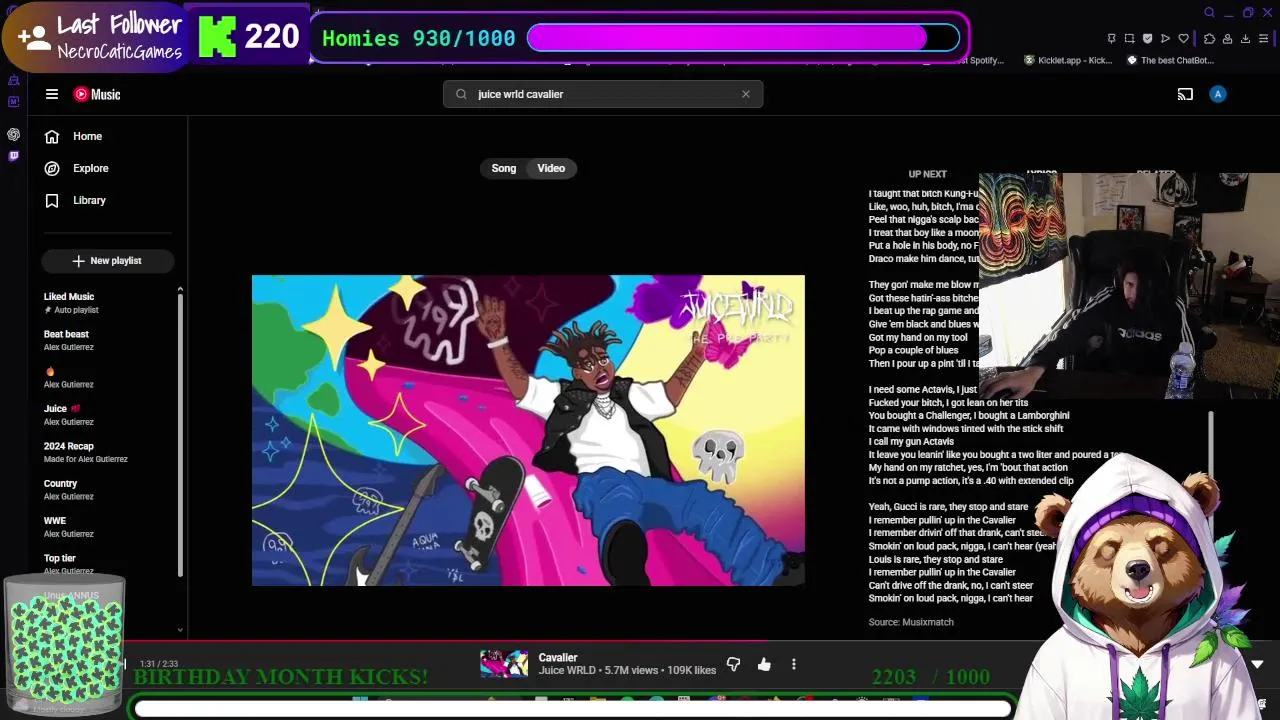Image resolution: width=1280 pixels, height=720 pixels.
Task: Click the Cavalier video artwork
Action: coord(528,430)
